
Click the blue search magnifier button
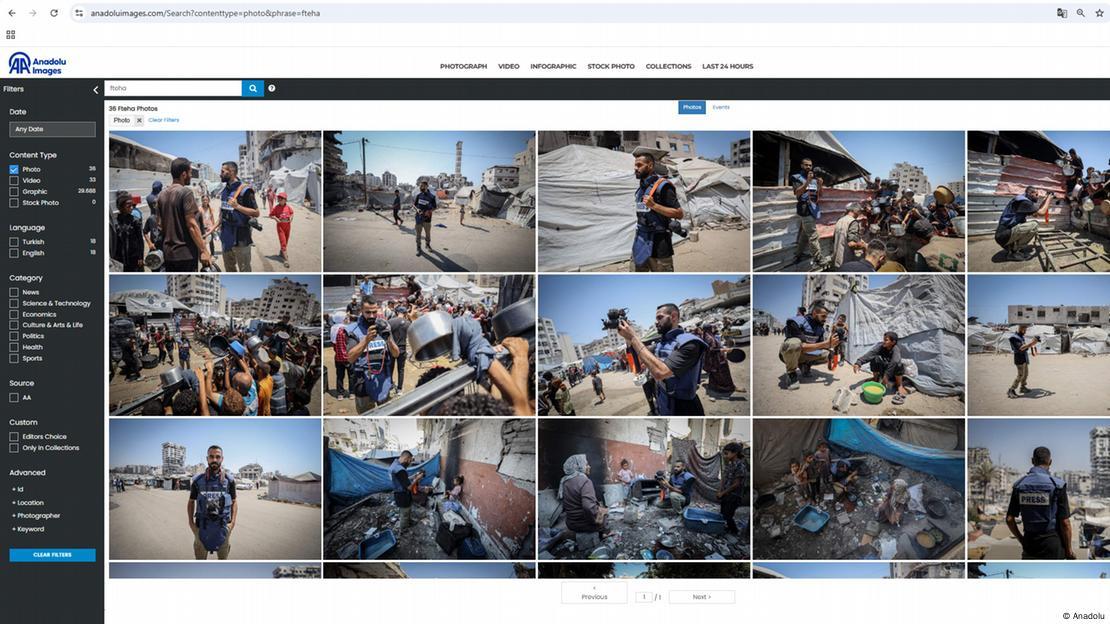point(253,88)
